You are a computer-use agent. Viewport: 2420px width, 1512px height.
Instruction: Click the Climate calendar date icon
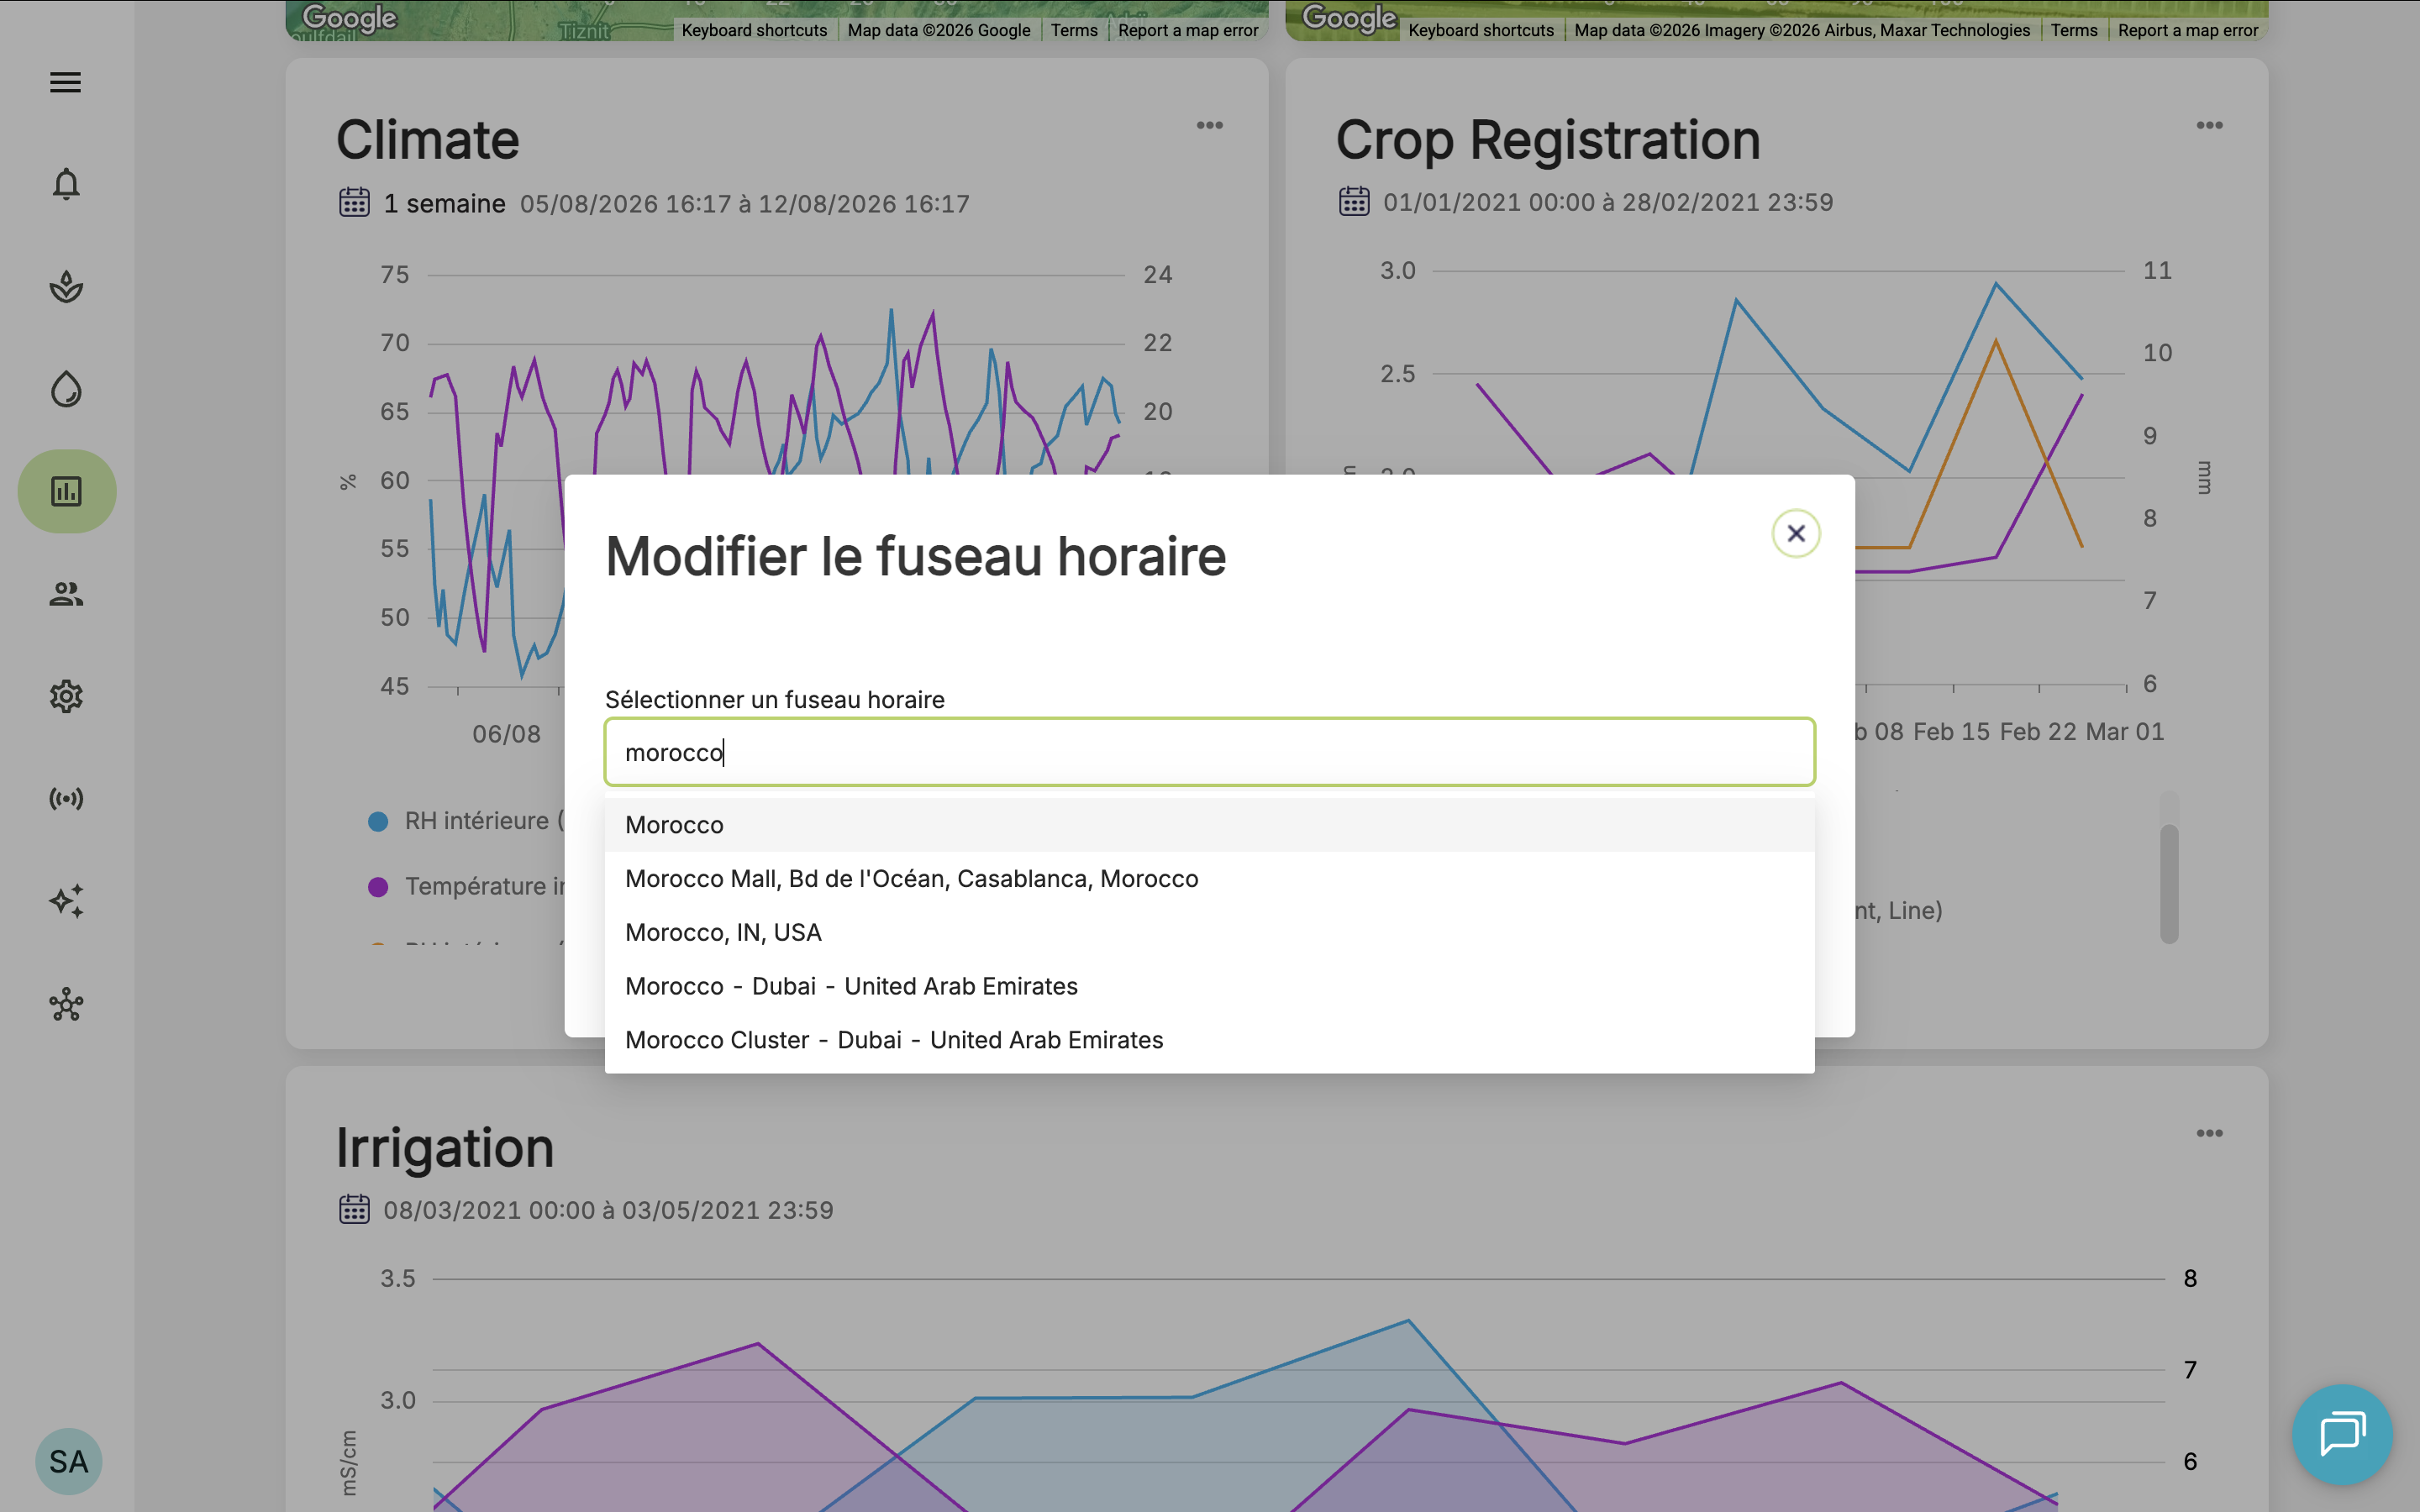point(354,202)
